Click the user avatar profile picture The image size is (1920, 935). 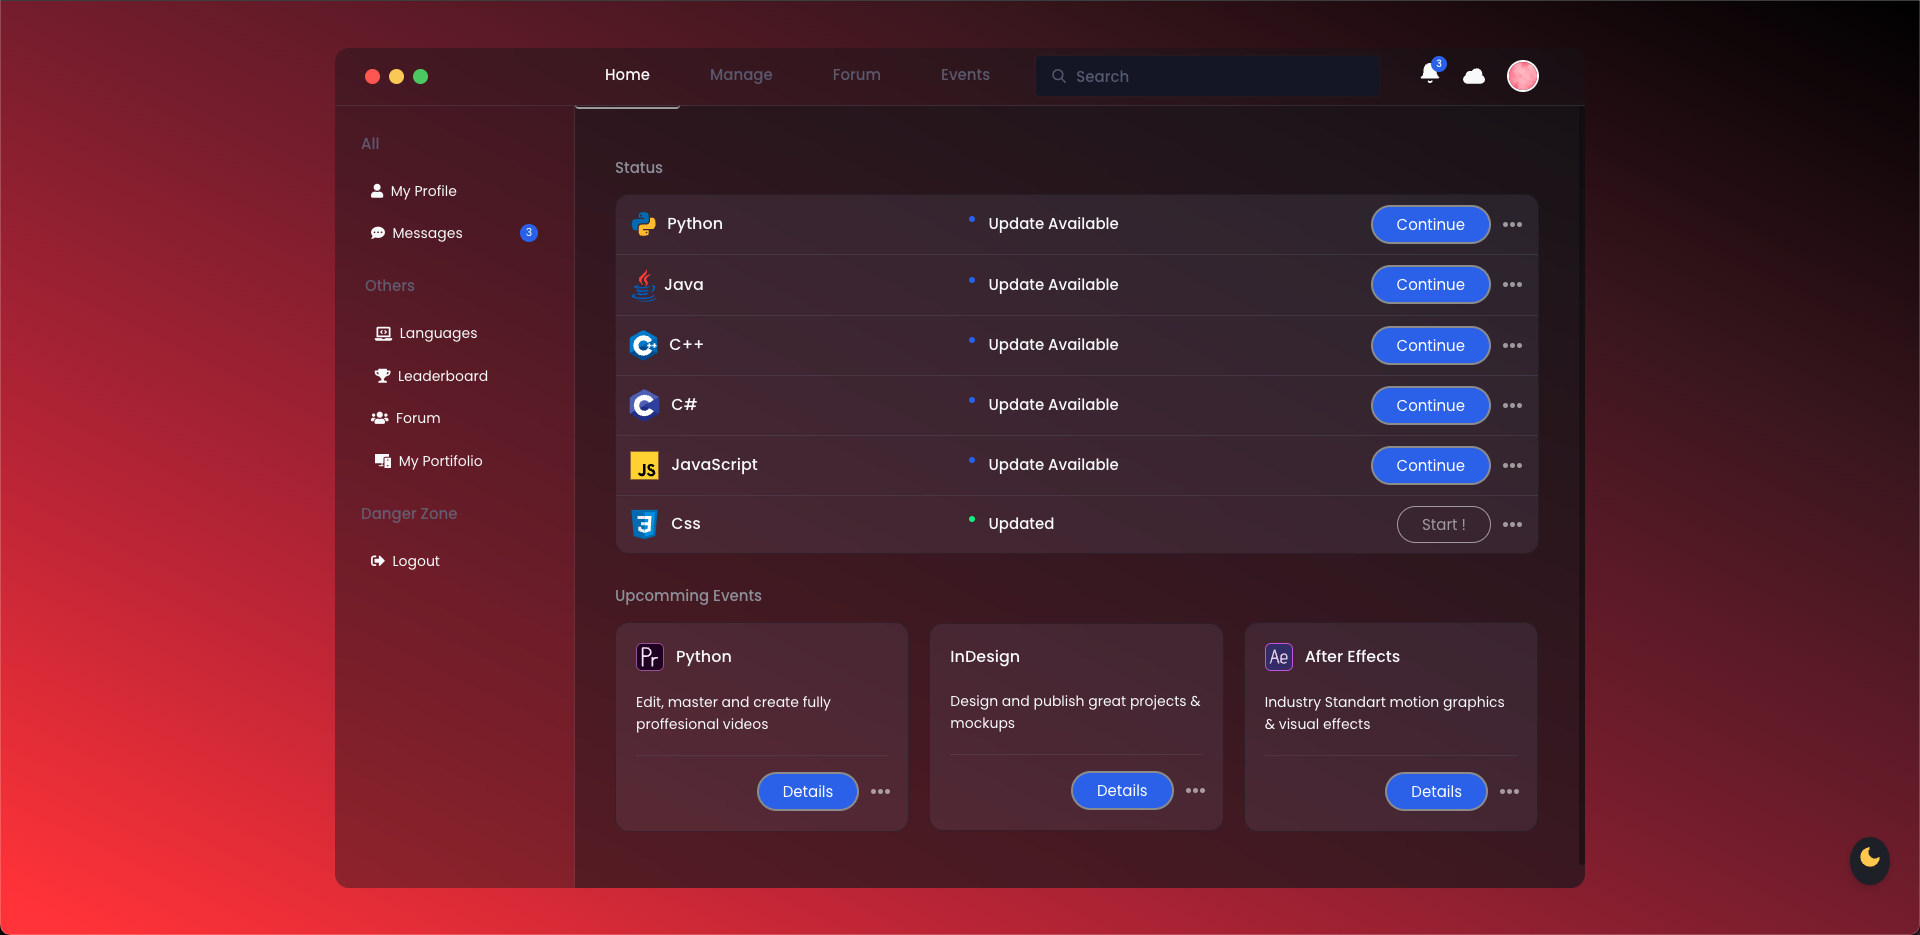[1522, 76]
